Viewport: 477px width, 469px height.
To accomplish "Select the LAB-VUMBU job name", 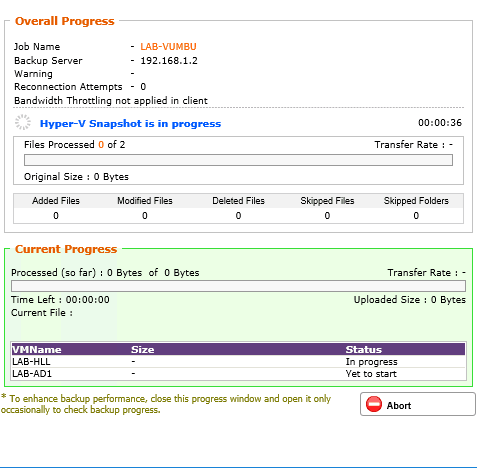I will click(168, 47).
